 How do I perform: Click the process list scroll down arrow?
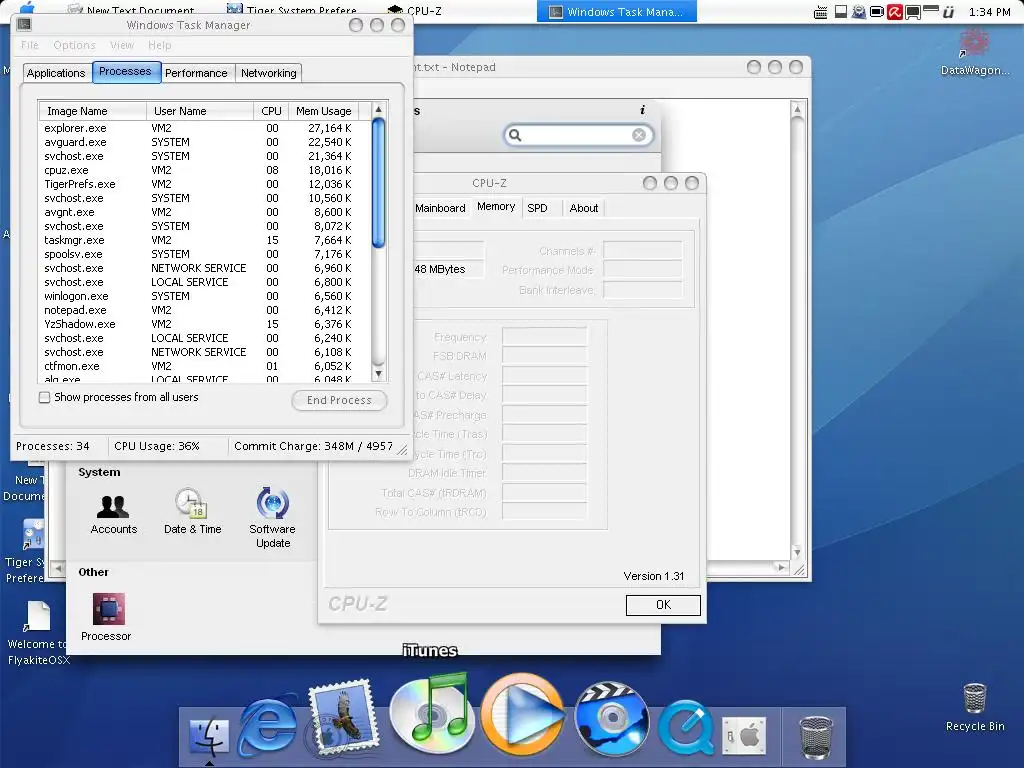pyautogui.click(x=378, y=374)
